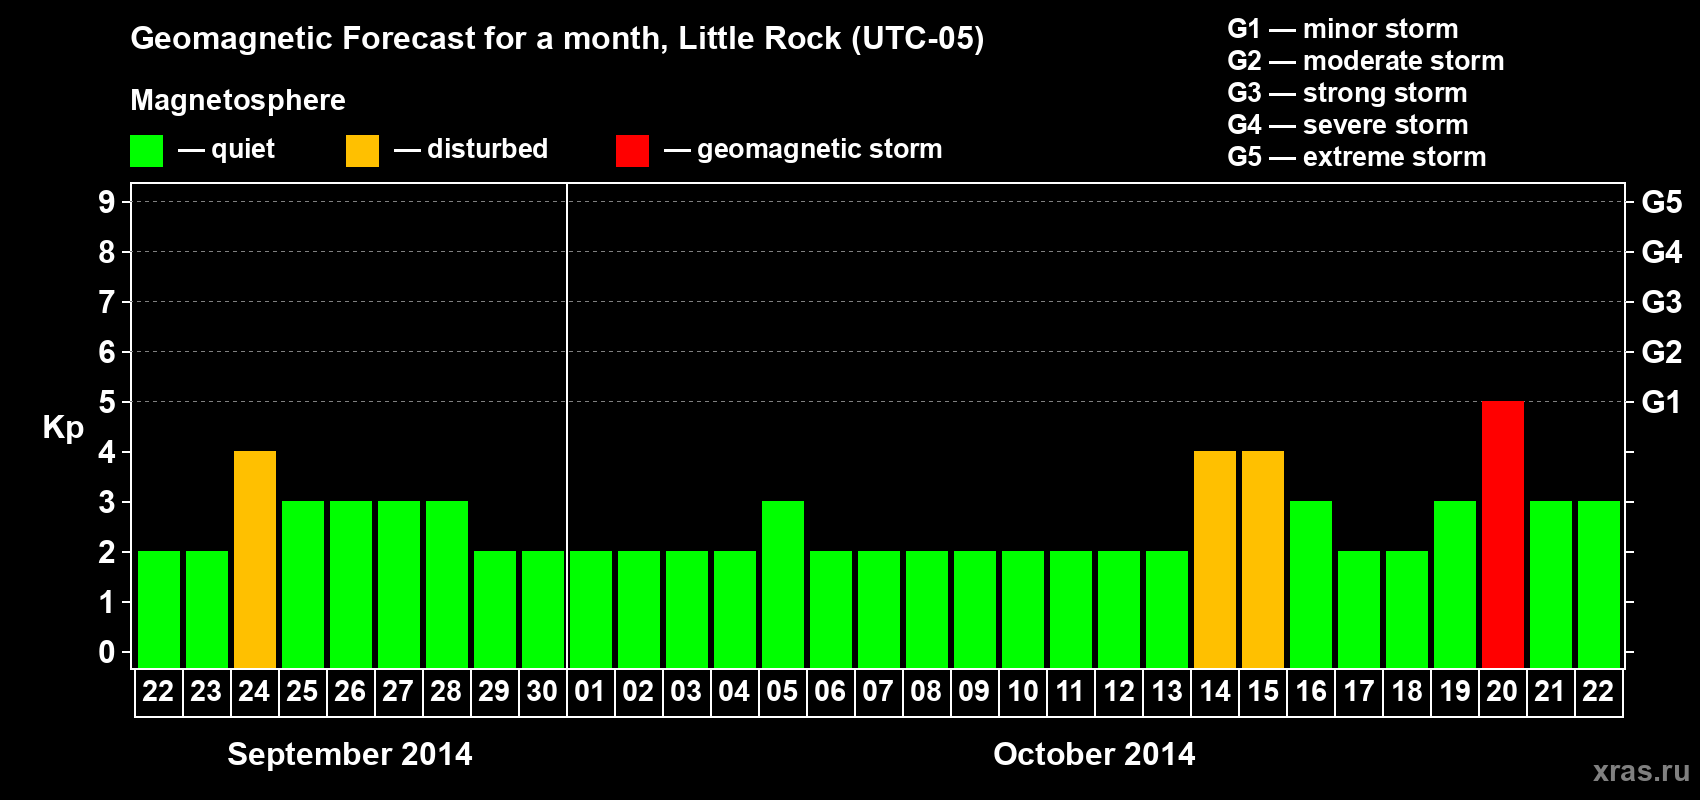
Task: Click the 'September 2014' month label
Action: click(x=350, y=754)
